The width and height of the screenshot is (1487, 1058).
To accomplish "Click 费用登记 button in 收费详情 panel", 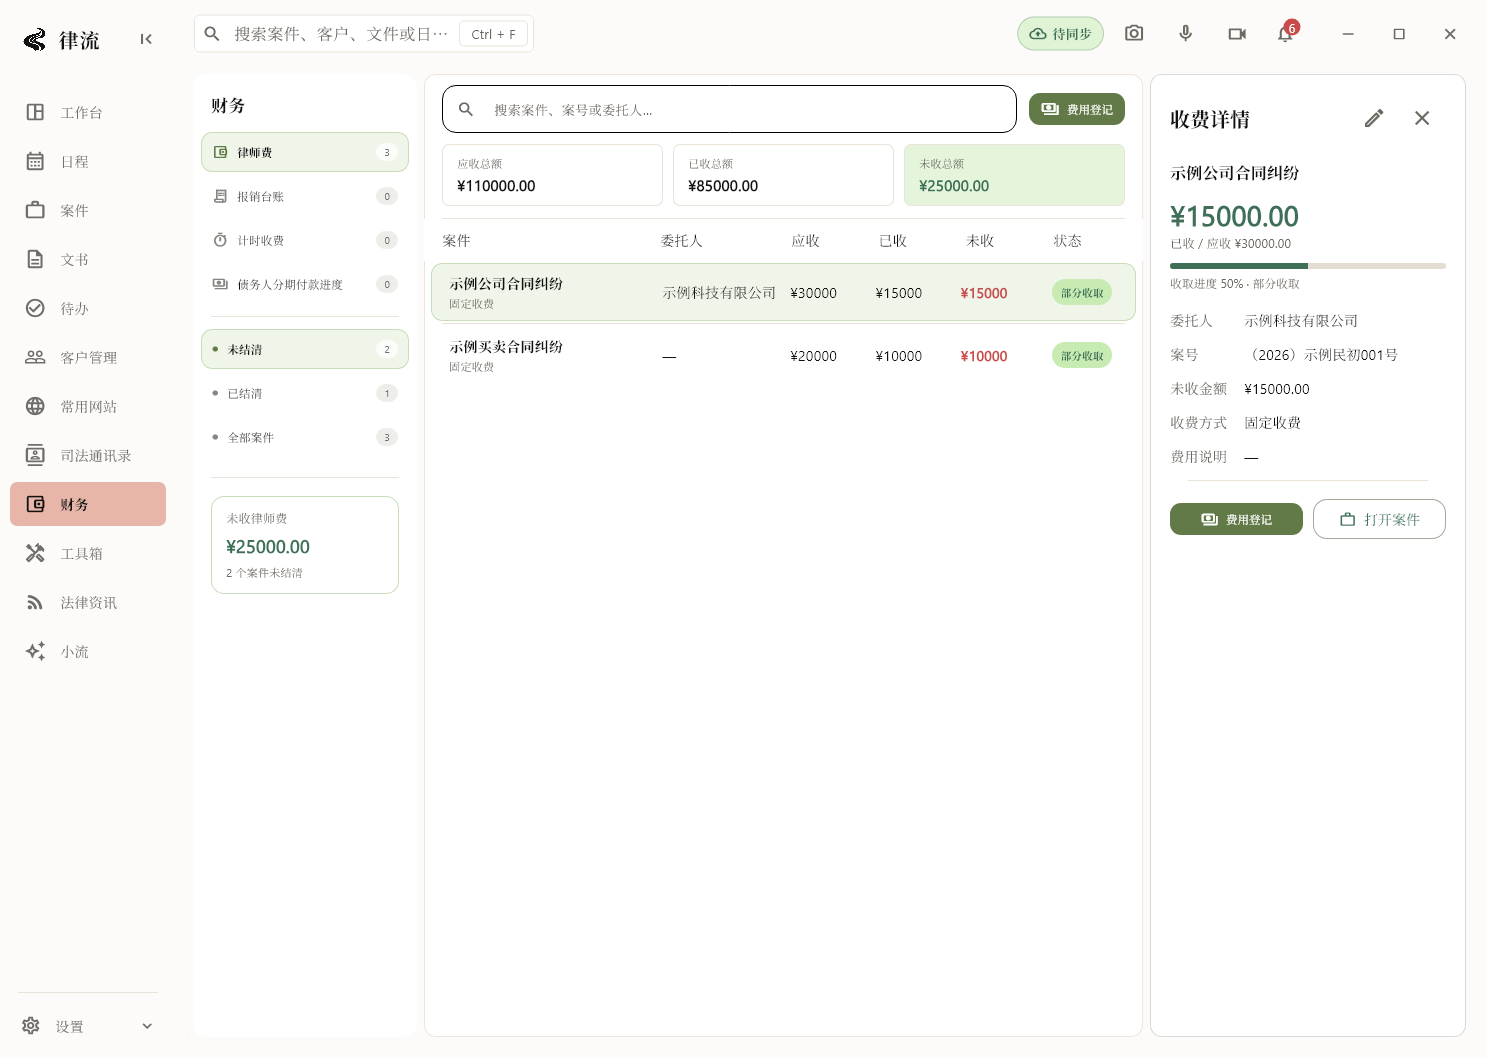I will tap(1236, 519).
